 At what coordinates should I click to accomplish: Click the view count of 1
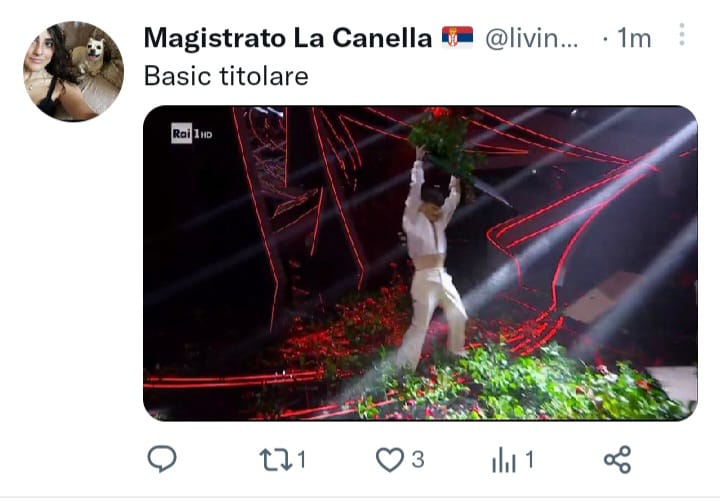[x=529, y=460]
